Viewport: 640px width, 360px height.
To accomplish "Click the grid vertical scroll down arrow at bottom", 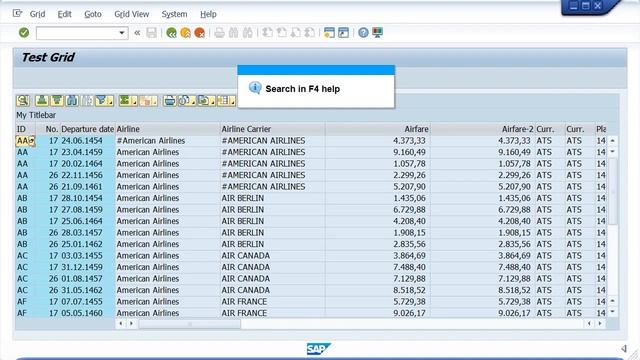I will click(613, 312).
